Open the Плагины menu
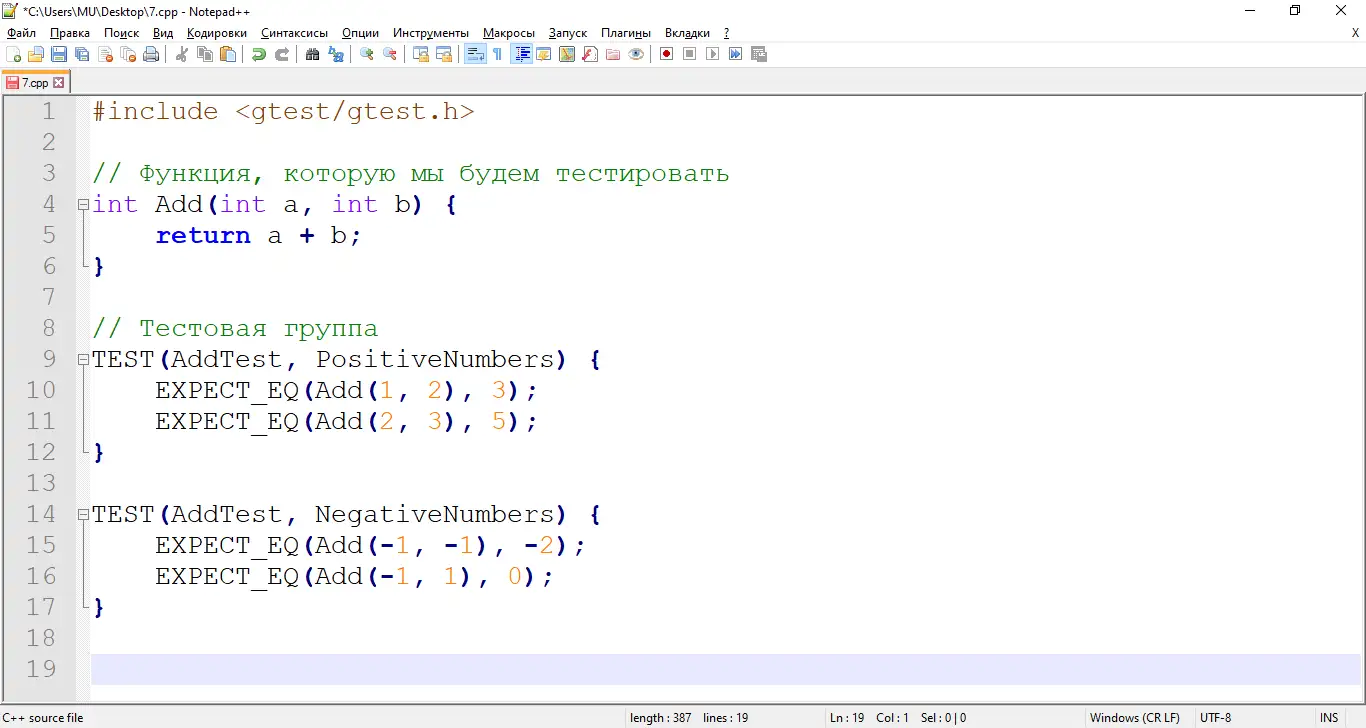 [x=626, y=33]
